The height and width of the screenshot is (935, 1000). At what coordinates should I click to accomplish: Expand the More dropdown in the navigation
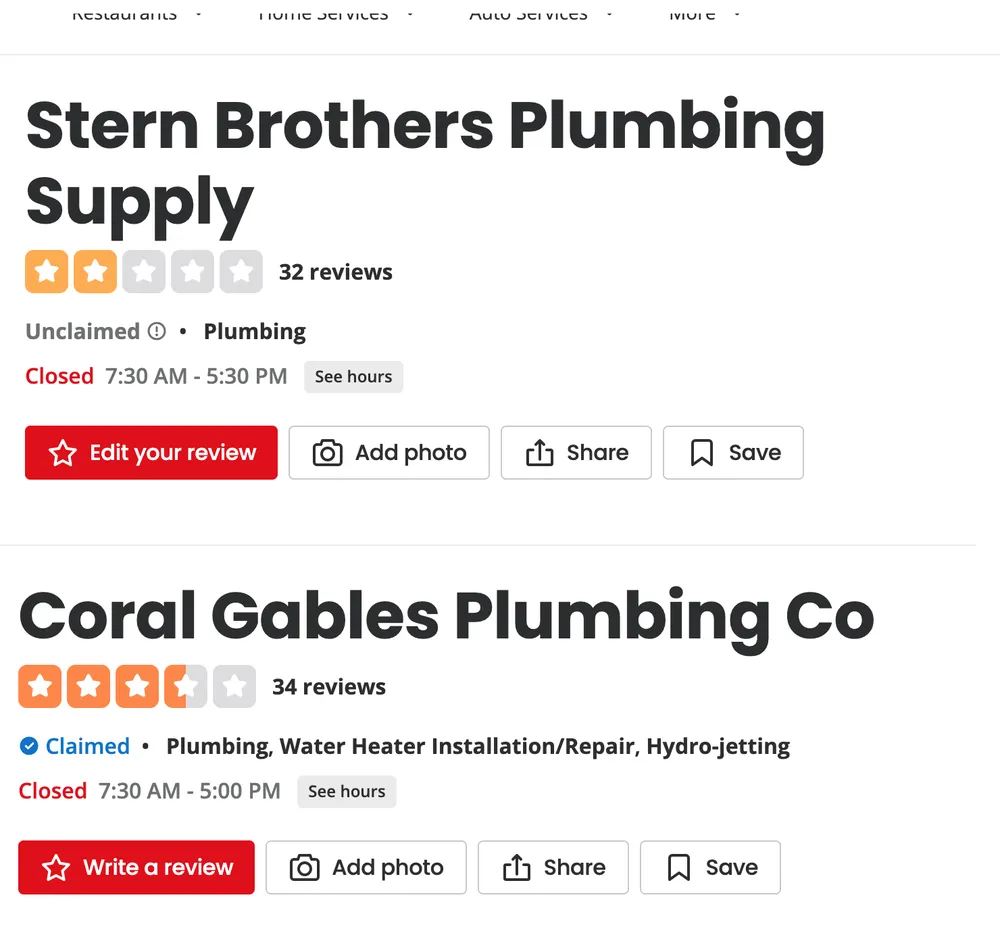[x=736, y=15]
